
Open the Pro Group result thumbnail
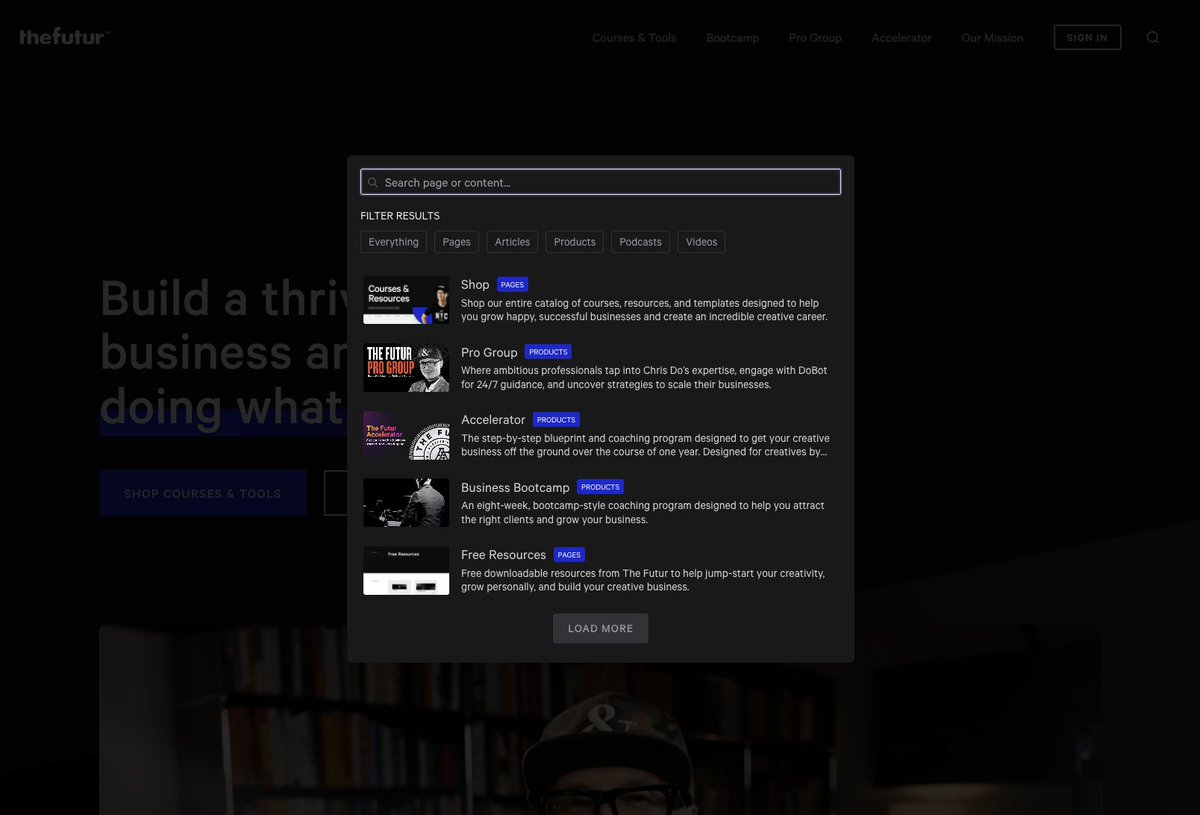406,367
